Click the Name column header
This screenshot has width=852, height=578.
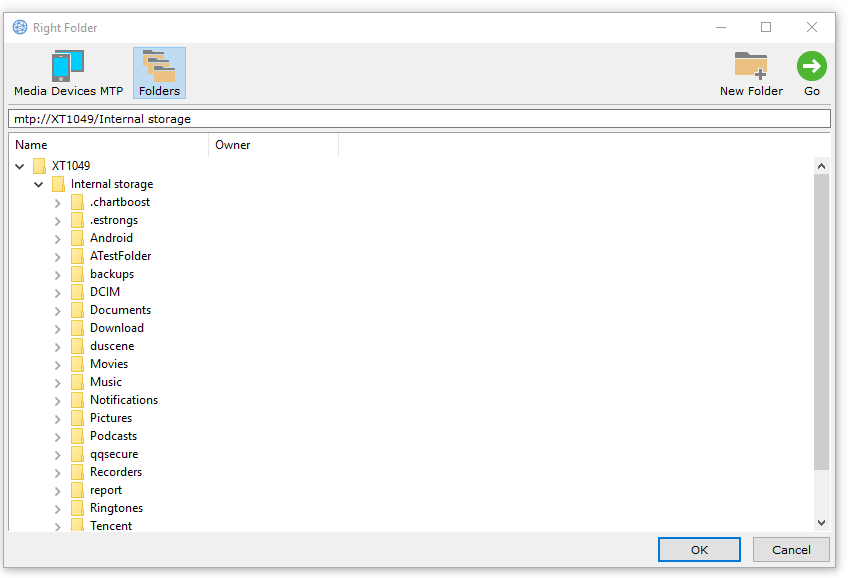pyautogui.click(x=108, y=145)
